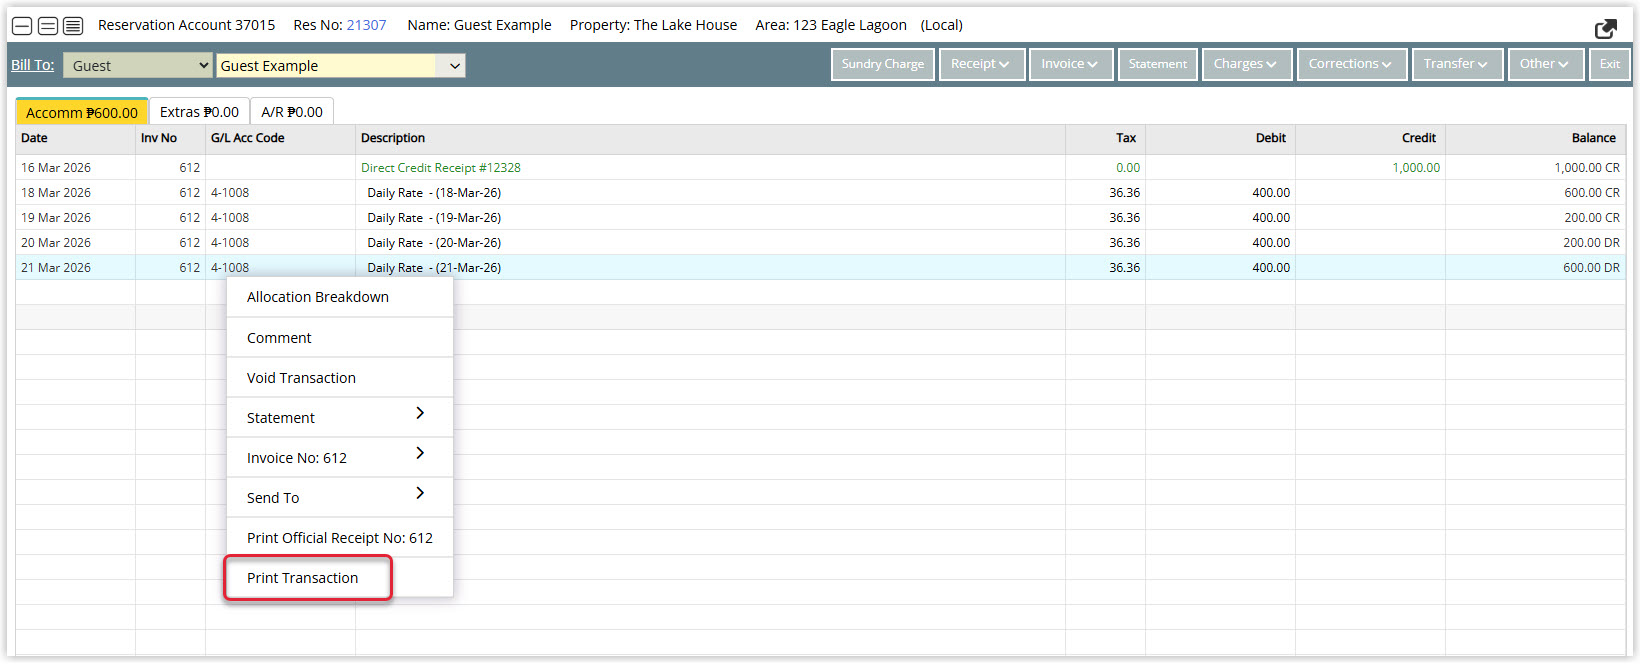1641x664 pixels.
Task: Expand the Charges dropdown button
Action: point(1246,64)
